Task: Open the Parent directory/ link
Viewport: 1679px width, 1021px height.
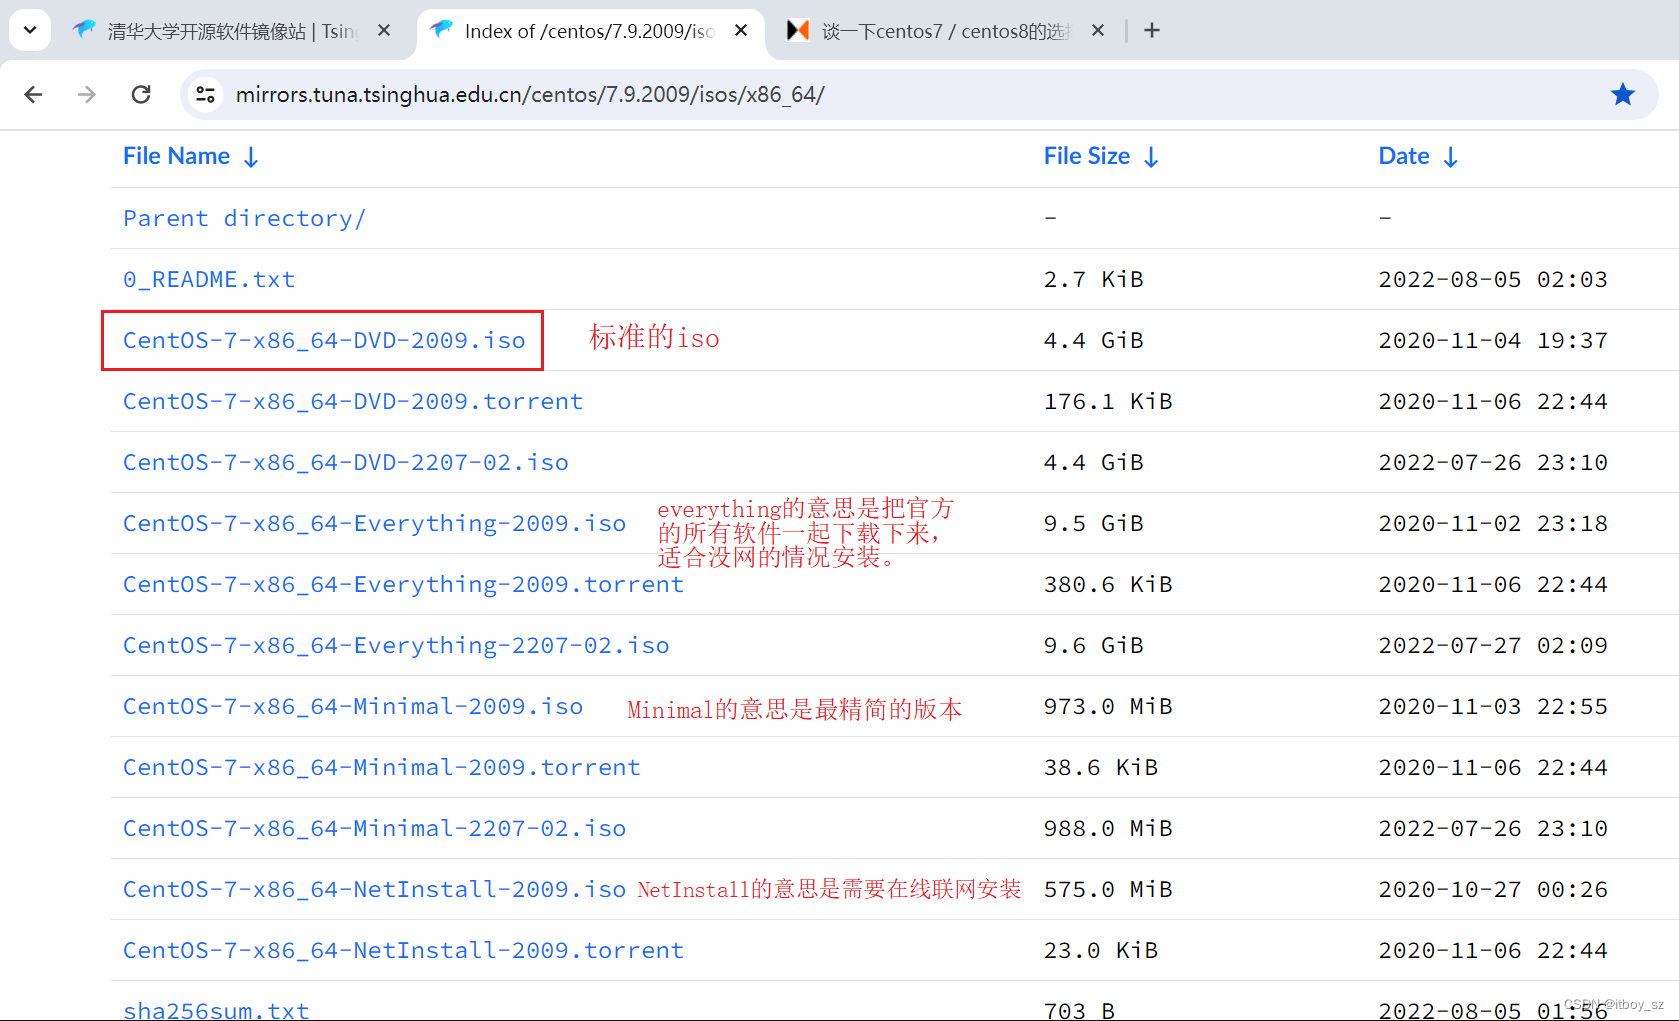Action: [244, 218]
